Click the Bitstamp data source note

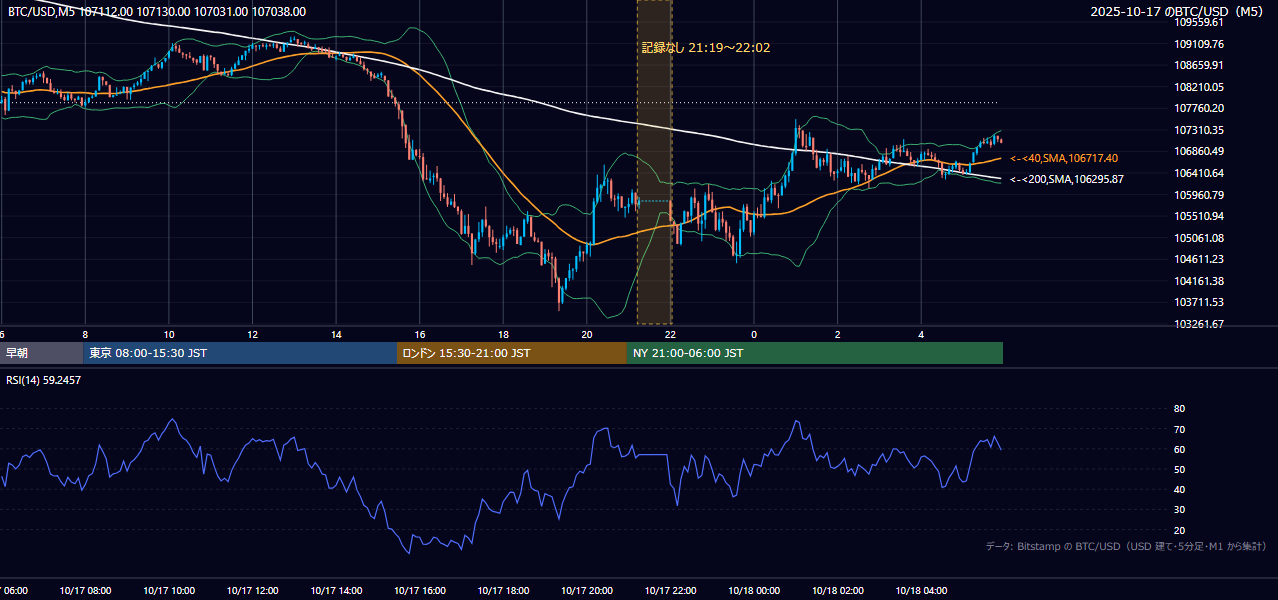(1126, 546)
